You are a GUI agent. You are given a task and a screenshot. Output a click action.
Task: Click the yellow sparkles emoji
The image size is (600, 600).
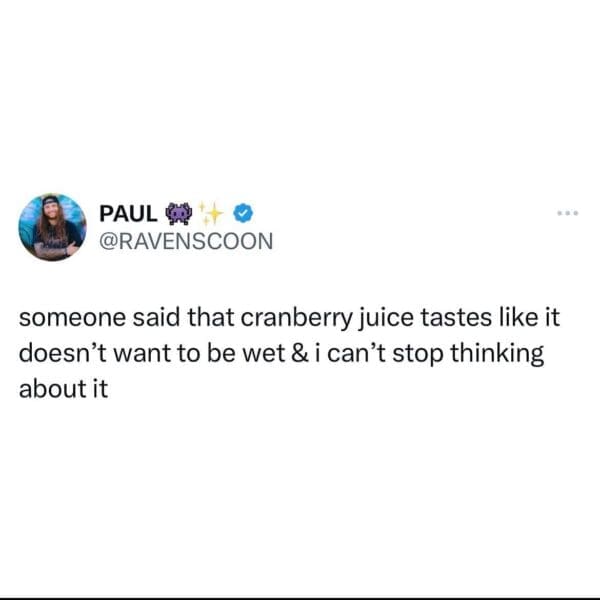pyautogui.click(x=211, y=213)
